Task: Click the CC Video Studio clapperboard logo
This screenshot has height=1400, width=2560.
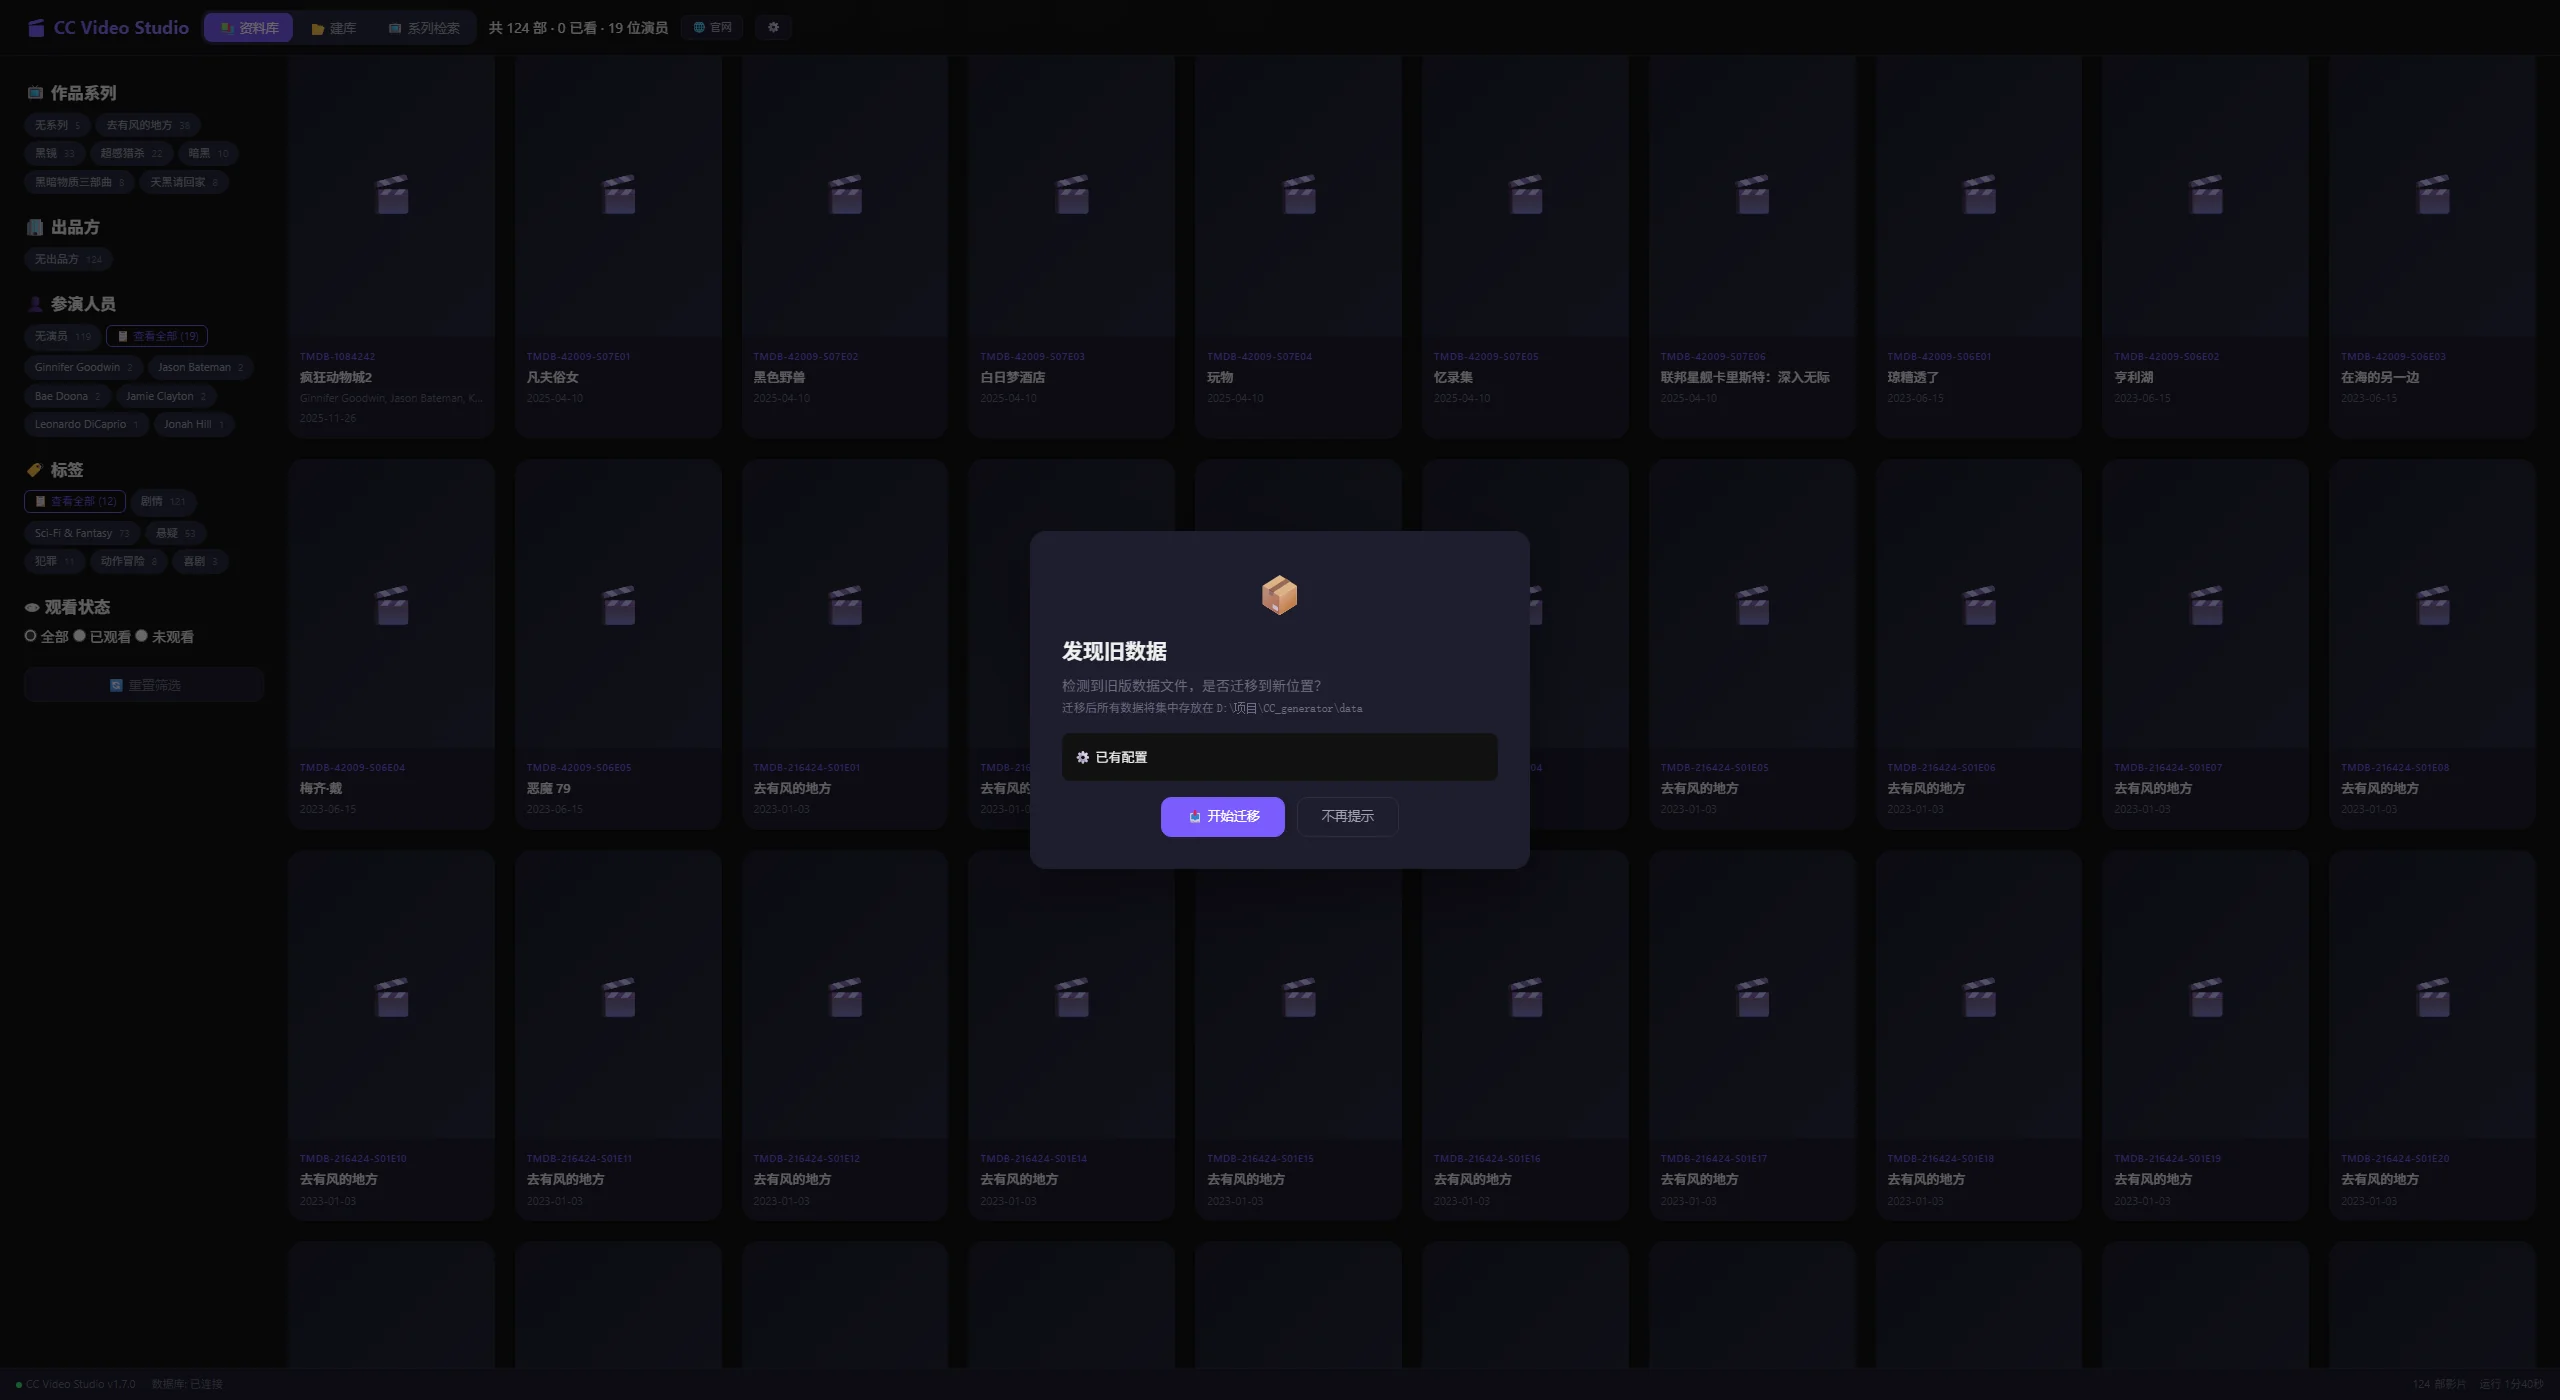Action: (x=36, y=28)
